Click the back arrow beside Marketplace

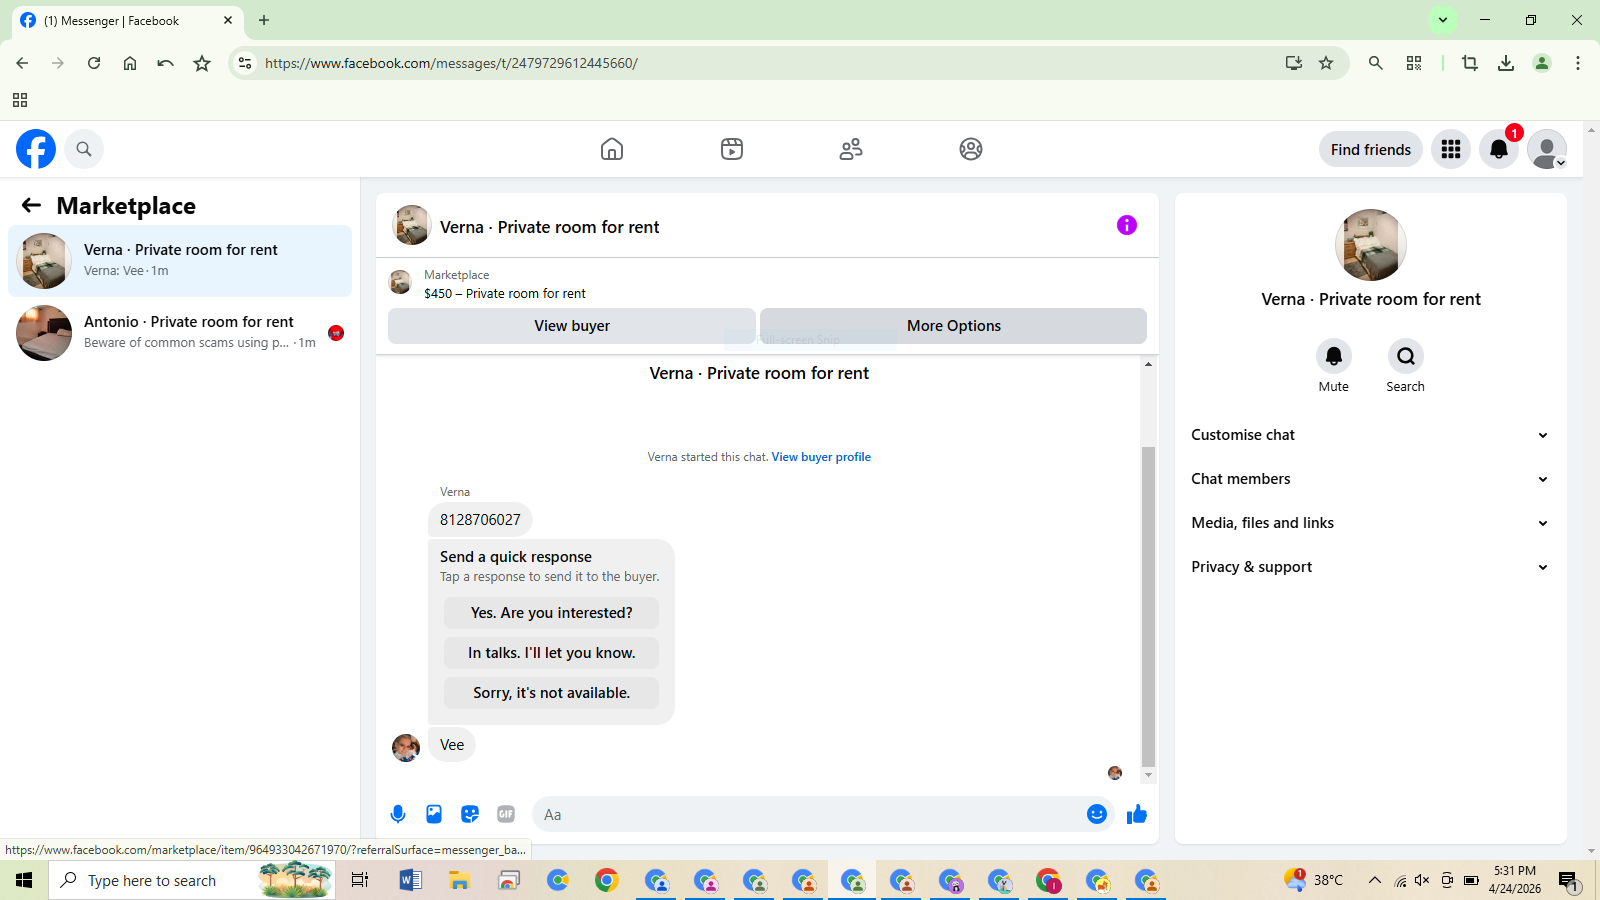point(31,205)
